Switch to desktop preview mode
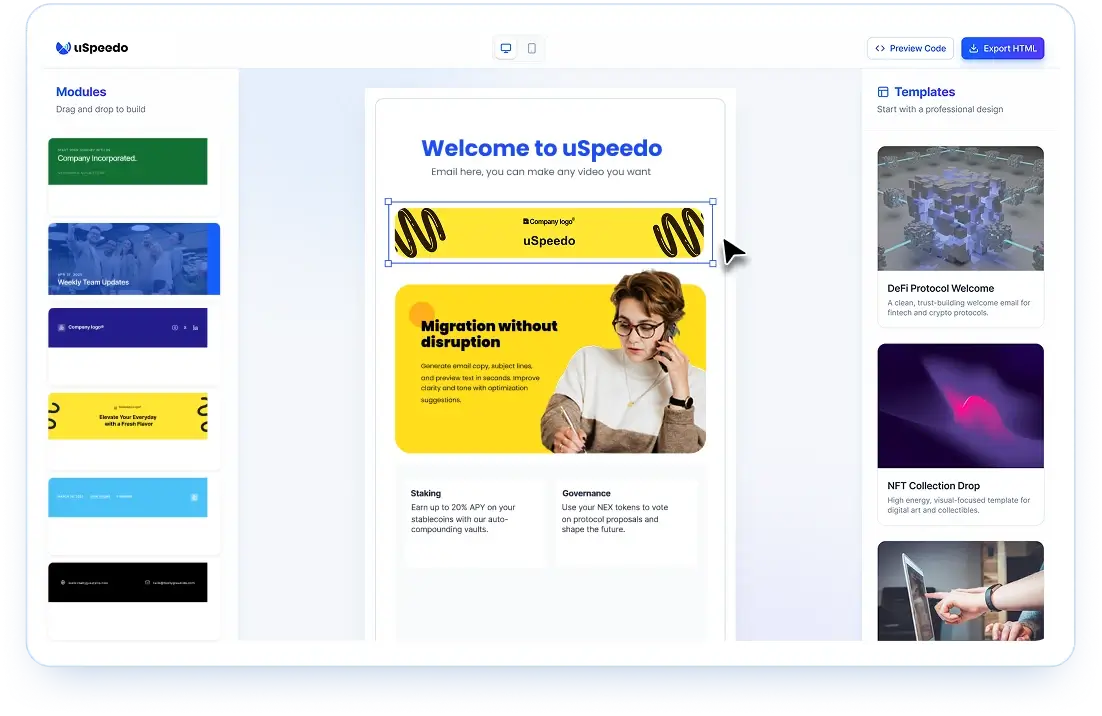 (506, 47)
